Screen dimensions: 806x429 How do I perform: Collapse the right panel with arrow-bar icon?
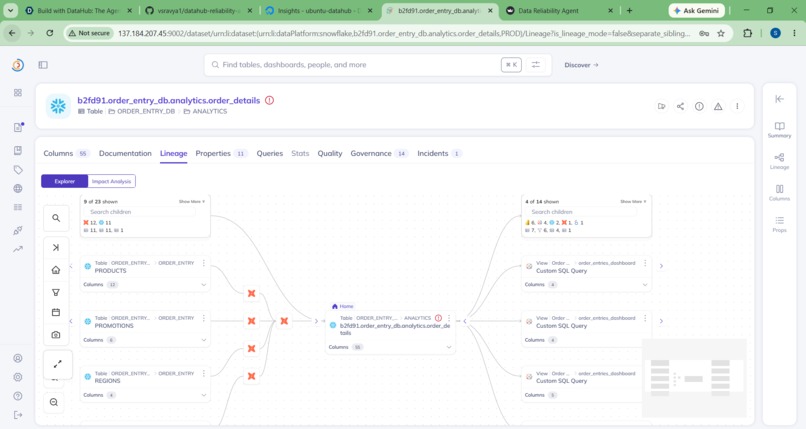point(779,99)
